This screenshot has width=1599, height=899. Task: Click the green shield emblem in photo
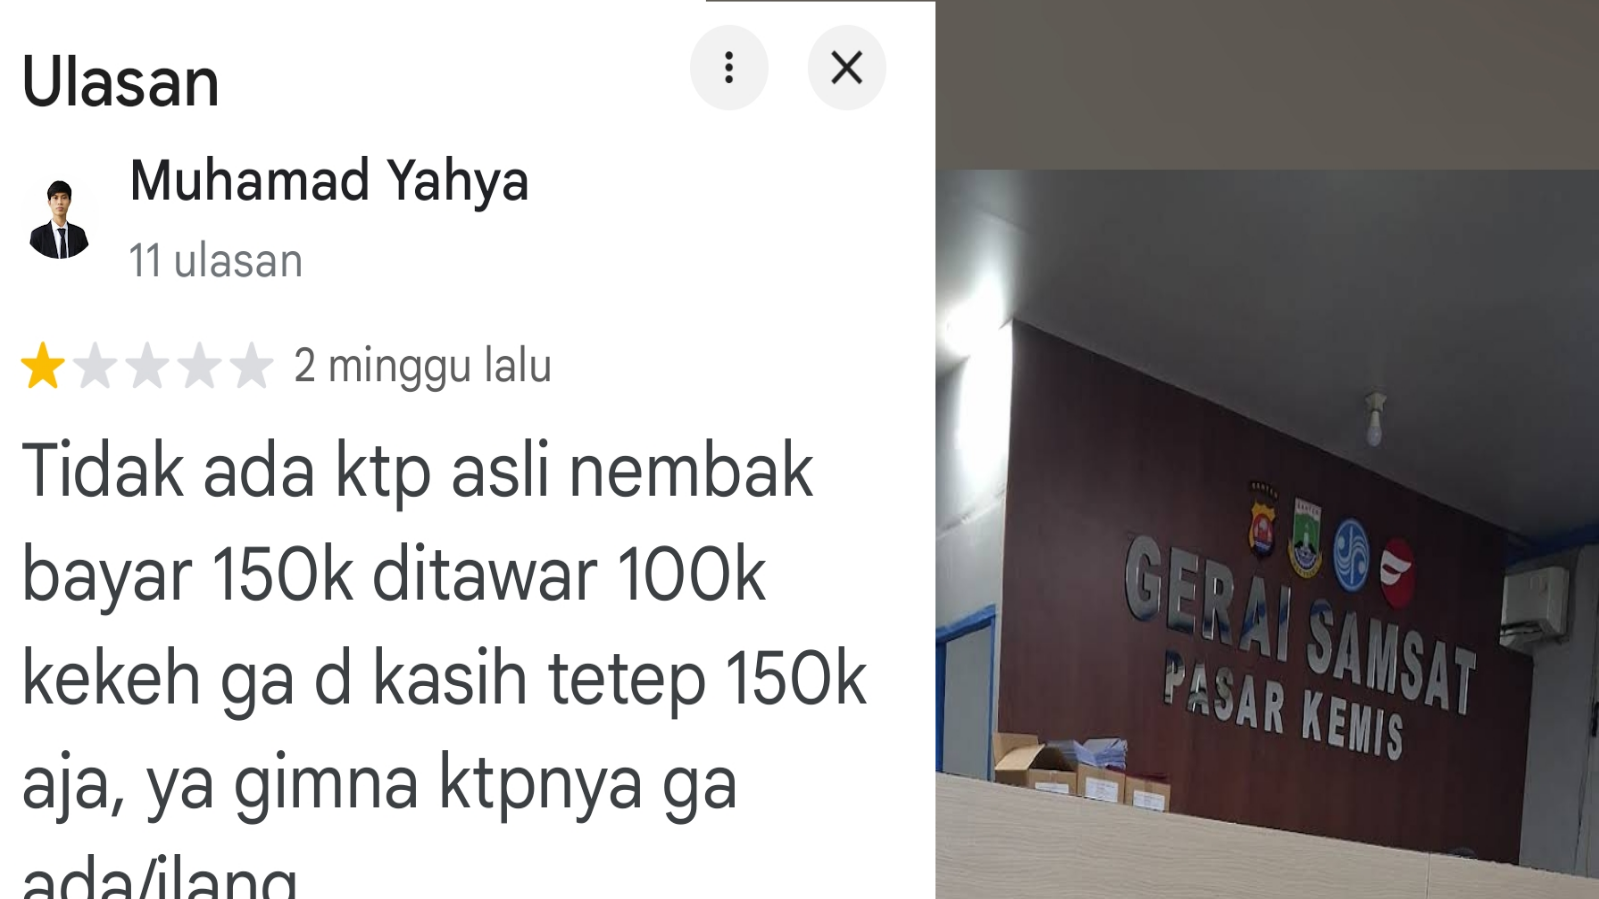1306,538
